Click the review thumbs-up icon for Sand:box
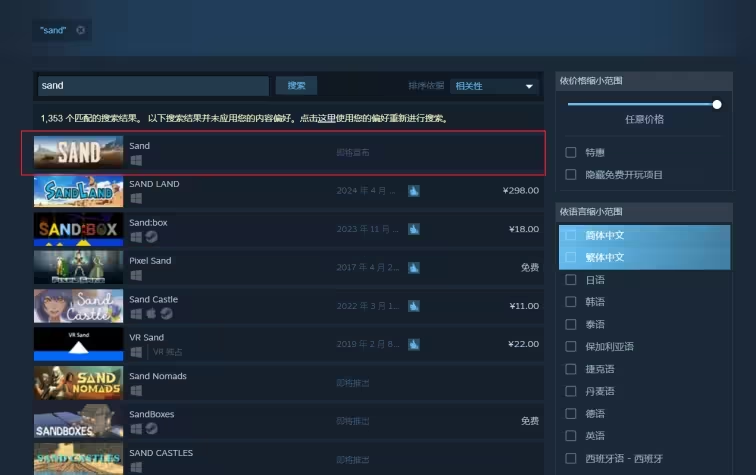The width and height of the screenshot is (756, 475). pyautogui.click(x=414, y=229)
